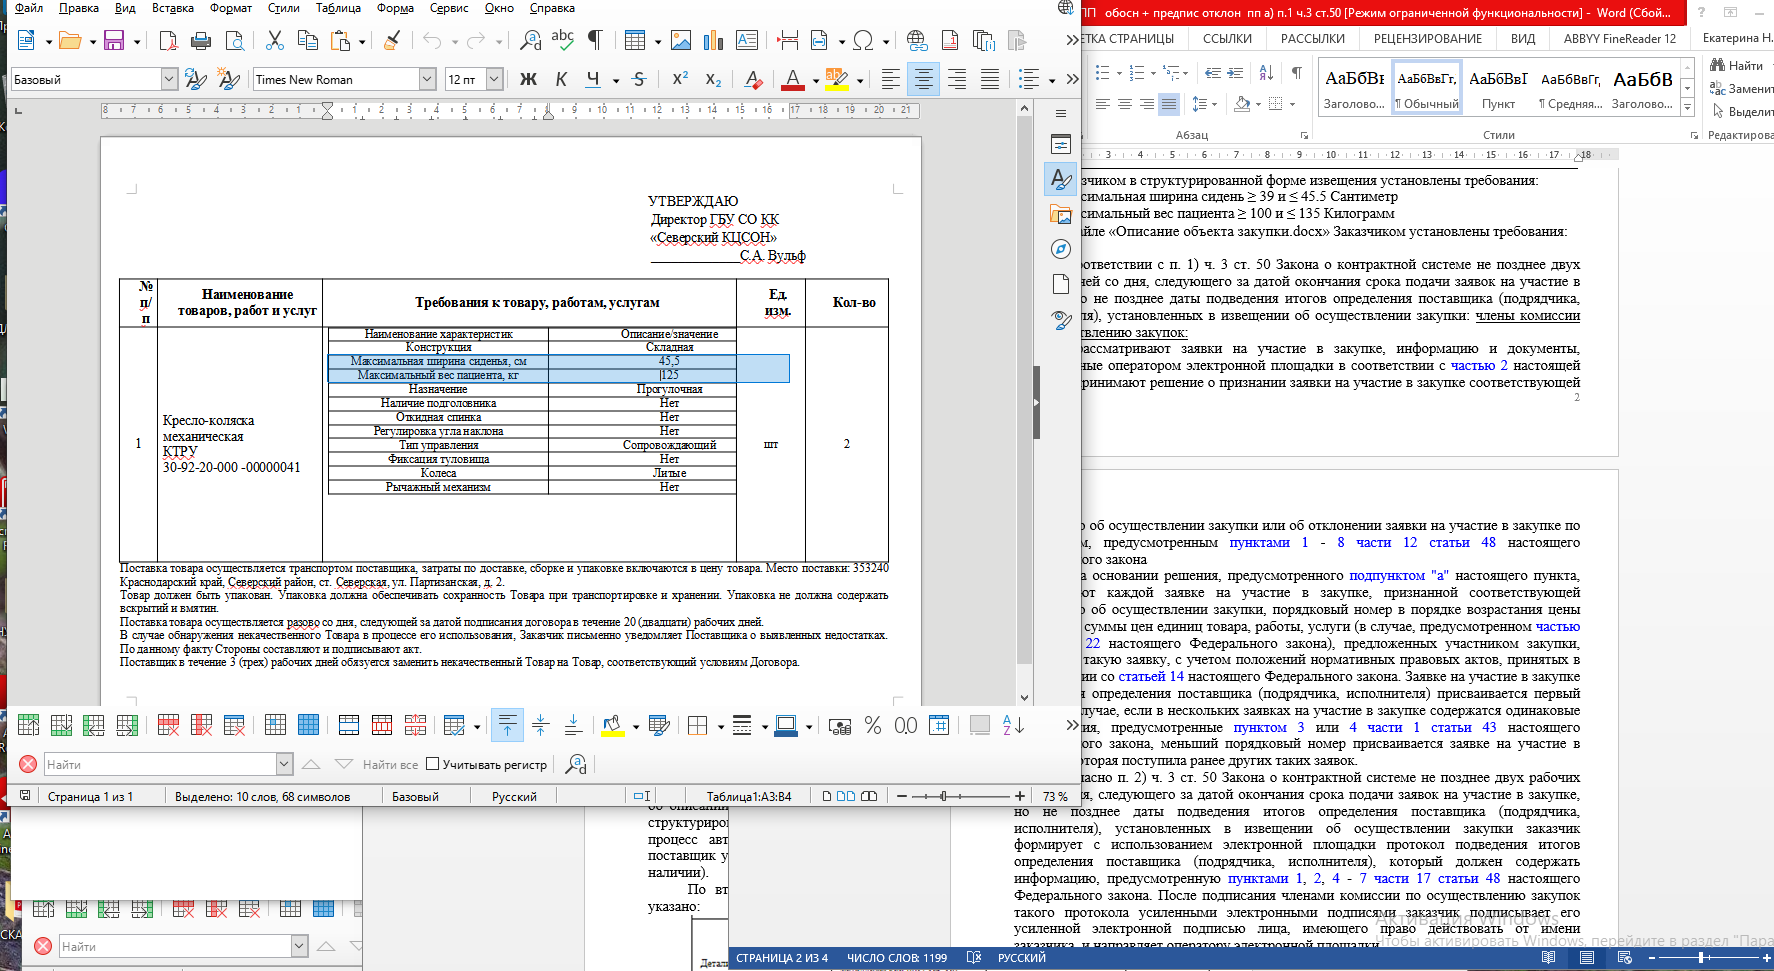Open table Borders dropdown arrow in table toolbar
The image size is (1774, 971).
pyautogui.click(x=721, y=726)
